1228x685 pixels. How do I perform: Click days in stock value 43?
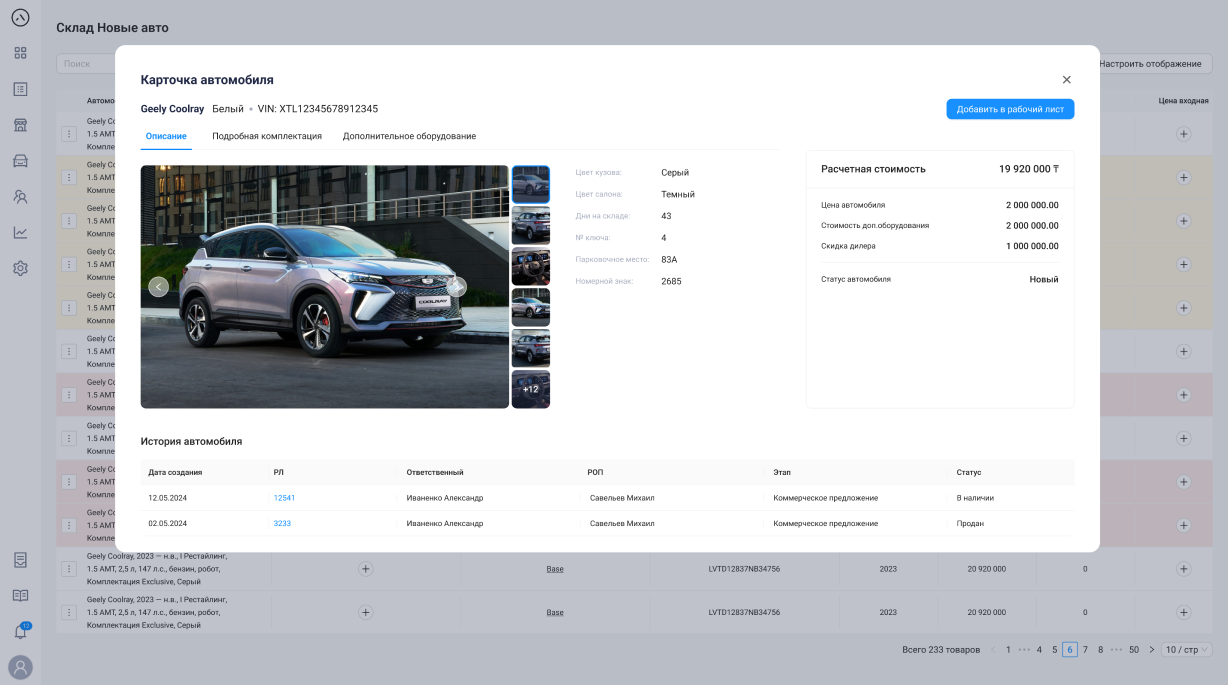pyautogui.click(x=666, y=216)
